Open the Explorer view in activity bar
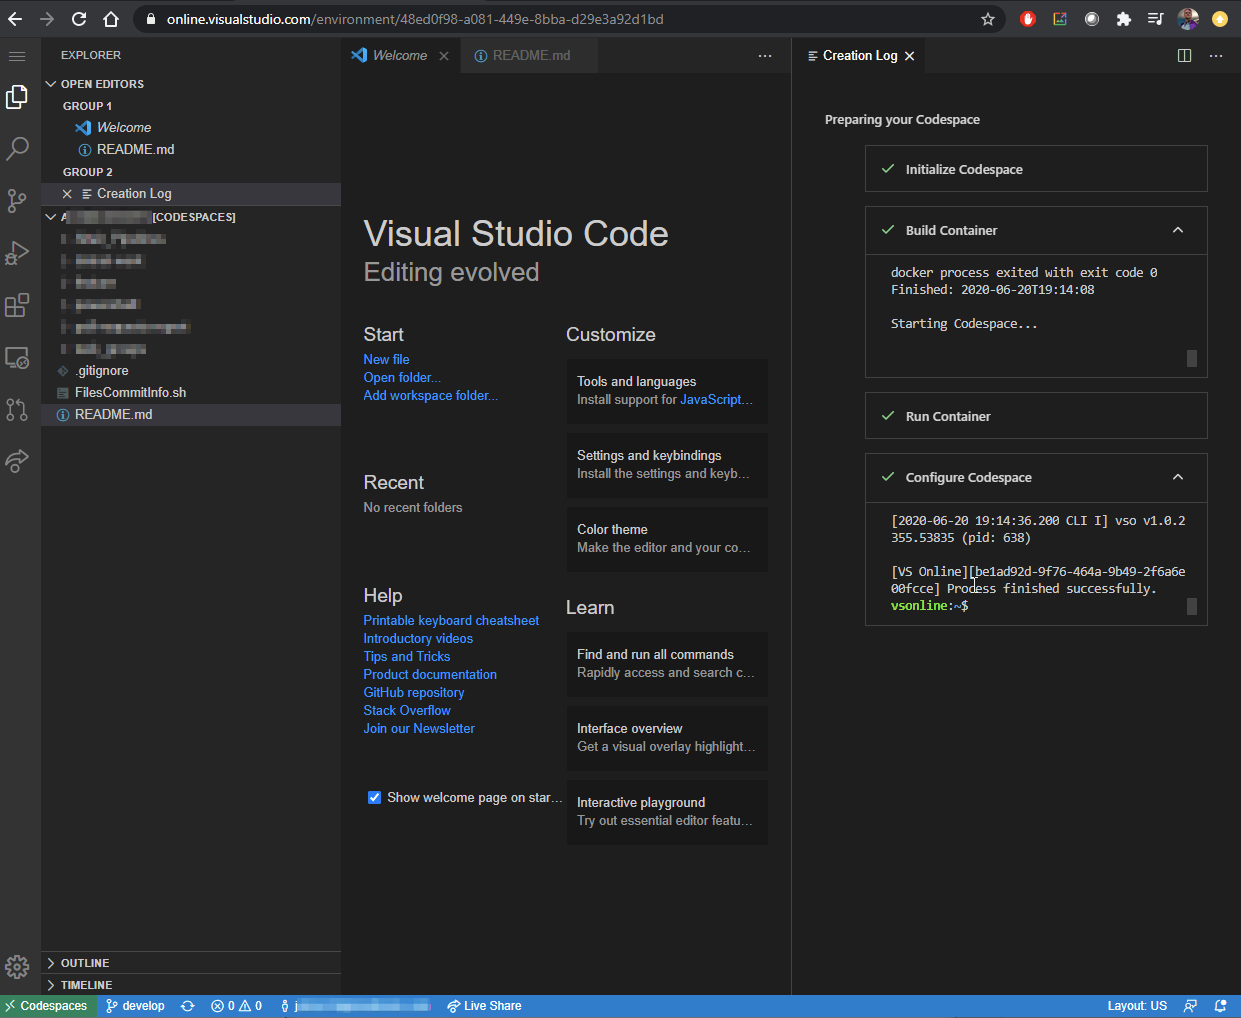This screenshot has height=1018, width=1241. 17,97
